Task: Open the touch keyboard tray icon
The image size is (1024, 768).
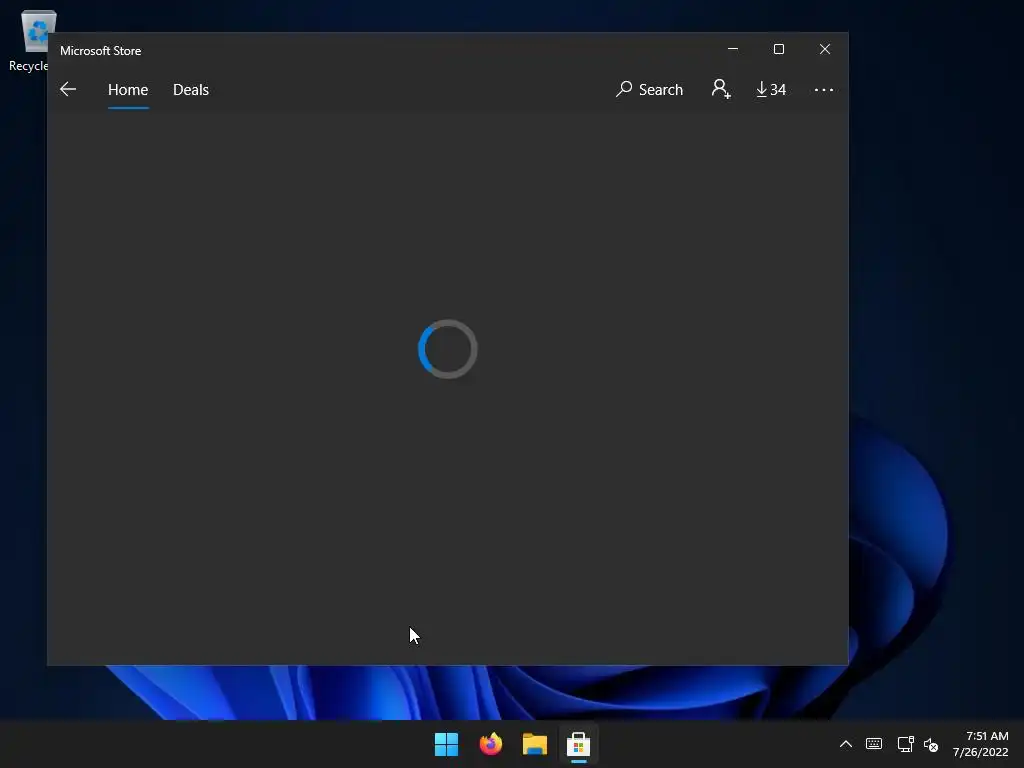Action: [x=874, y=744]
